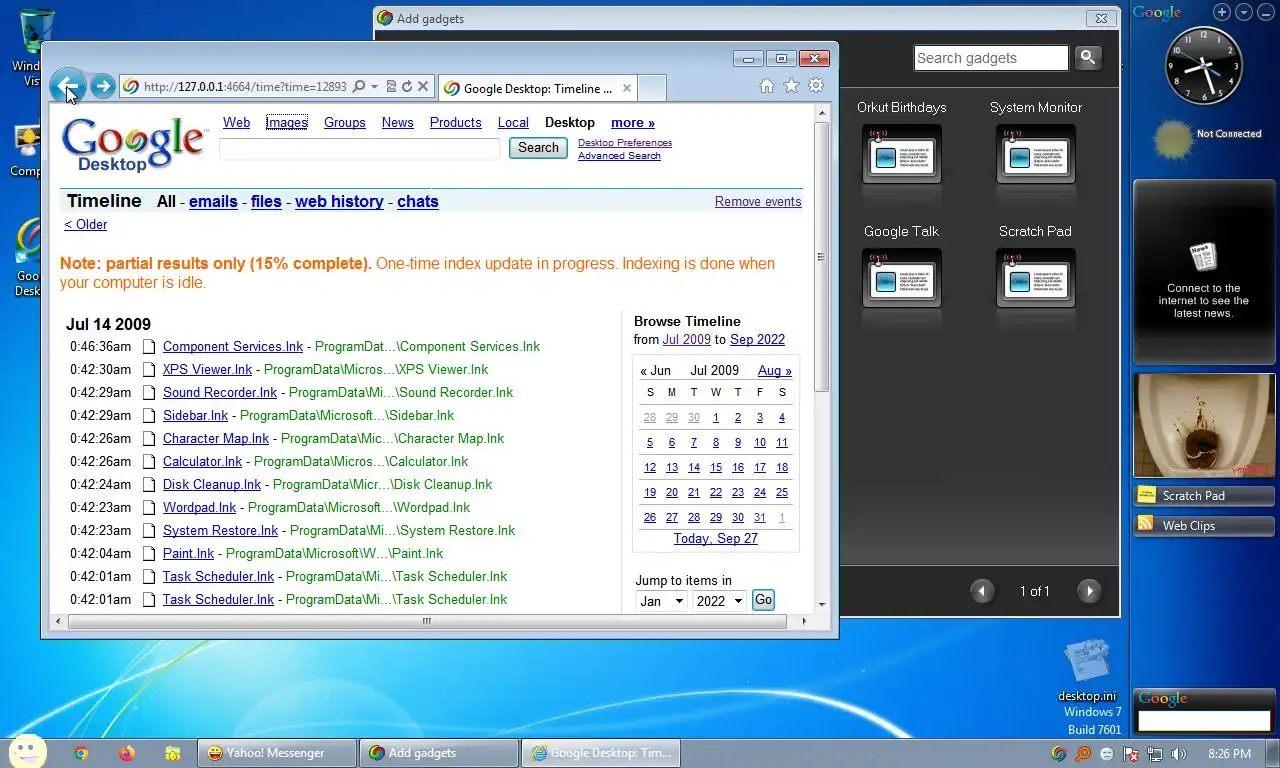This screenshot has width=1280, height=768.
Task: Open Desktop Preferences link
Action: (x=625, y=143)
